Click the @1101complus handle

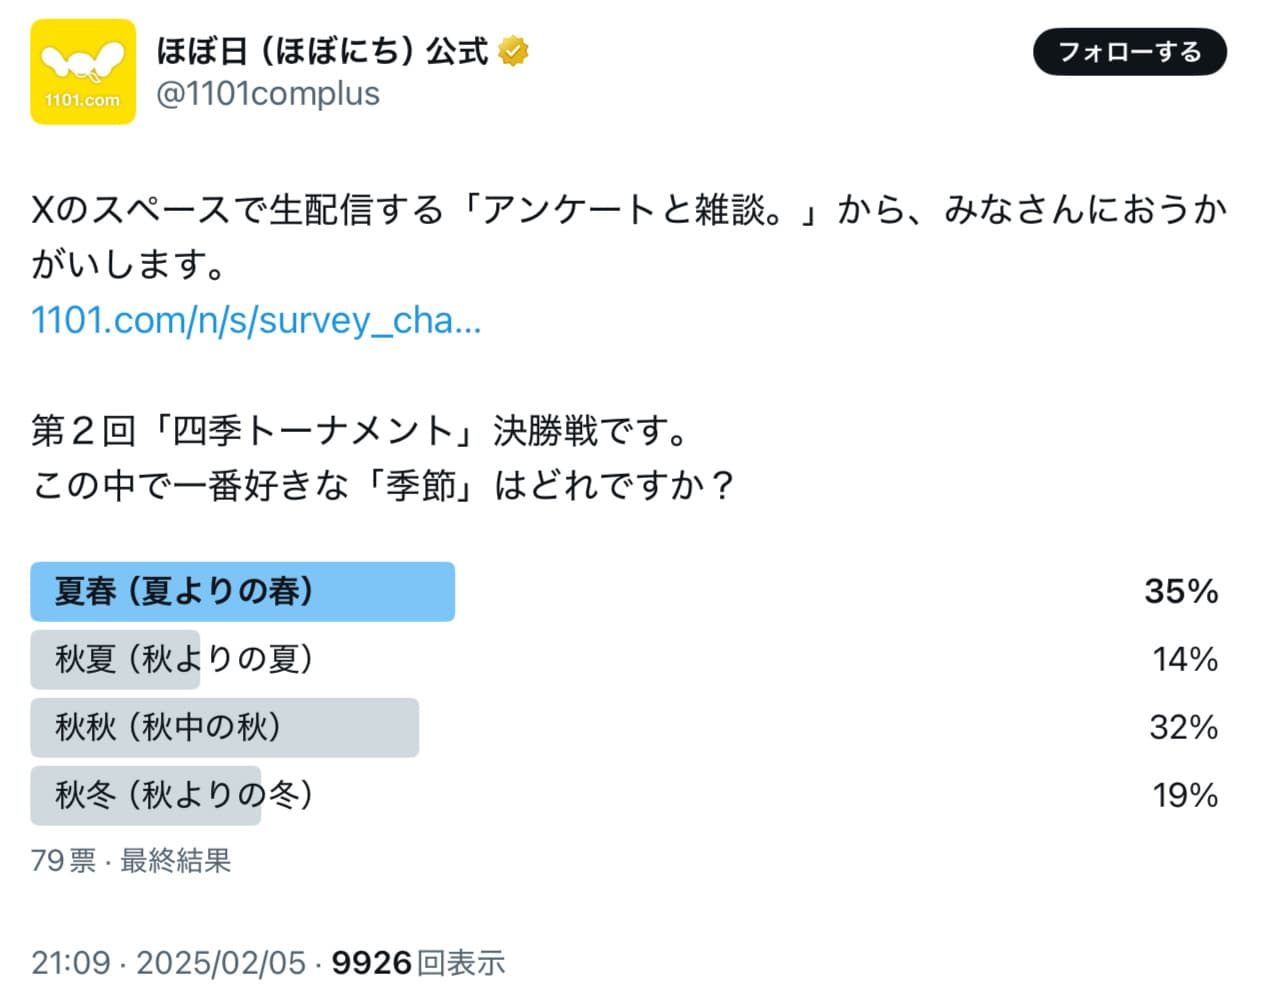point(268,94)
